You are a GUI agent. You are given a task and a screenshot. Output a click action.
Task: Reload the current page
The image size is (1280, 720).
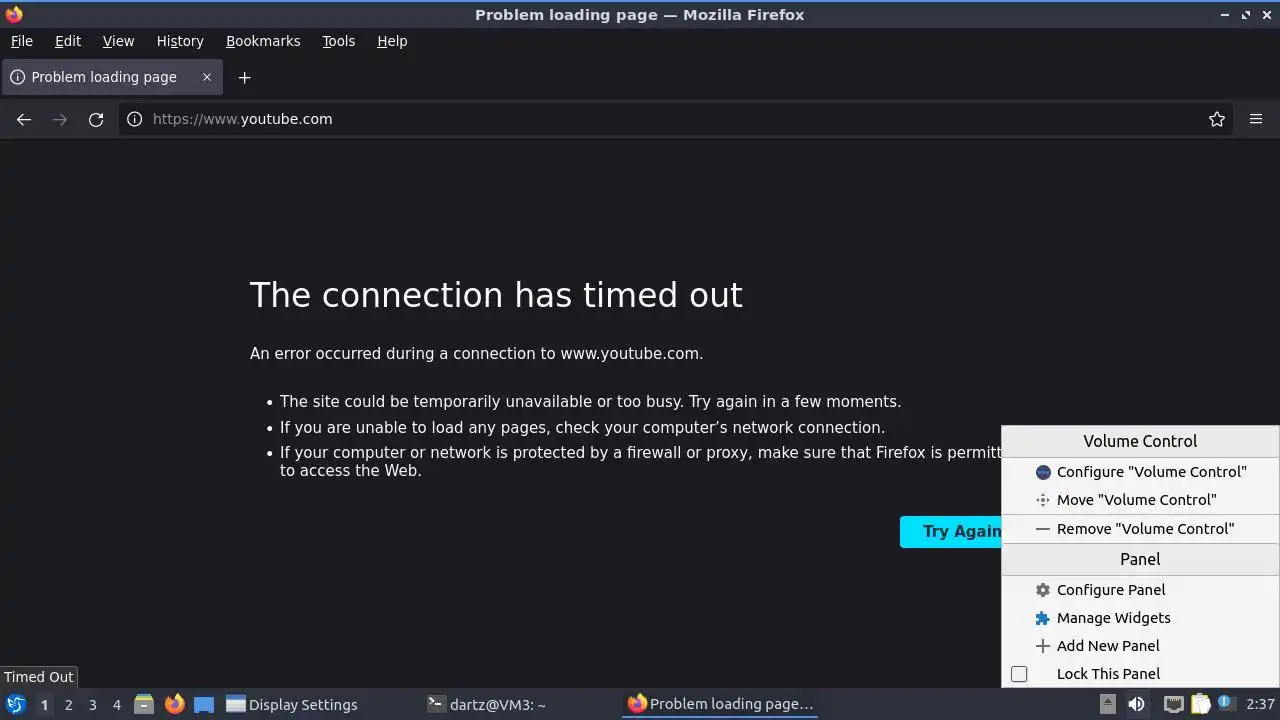(x=96, y=119)
